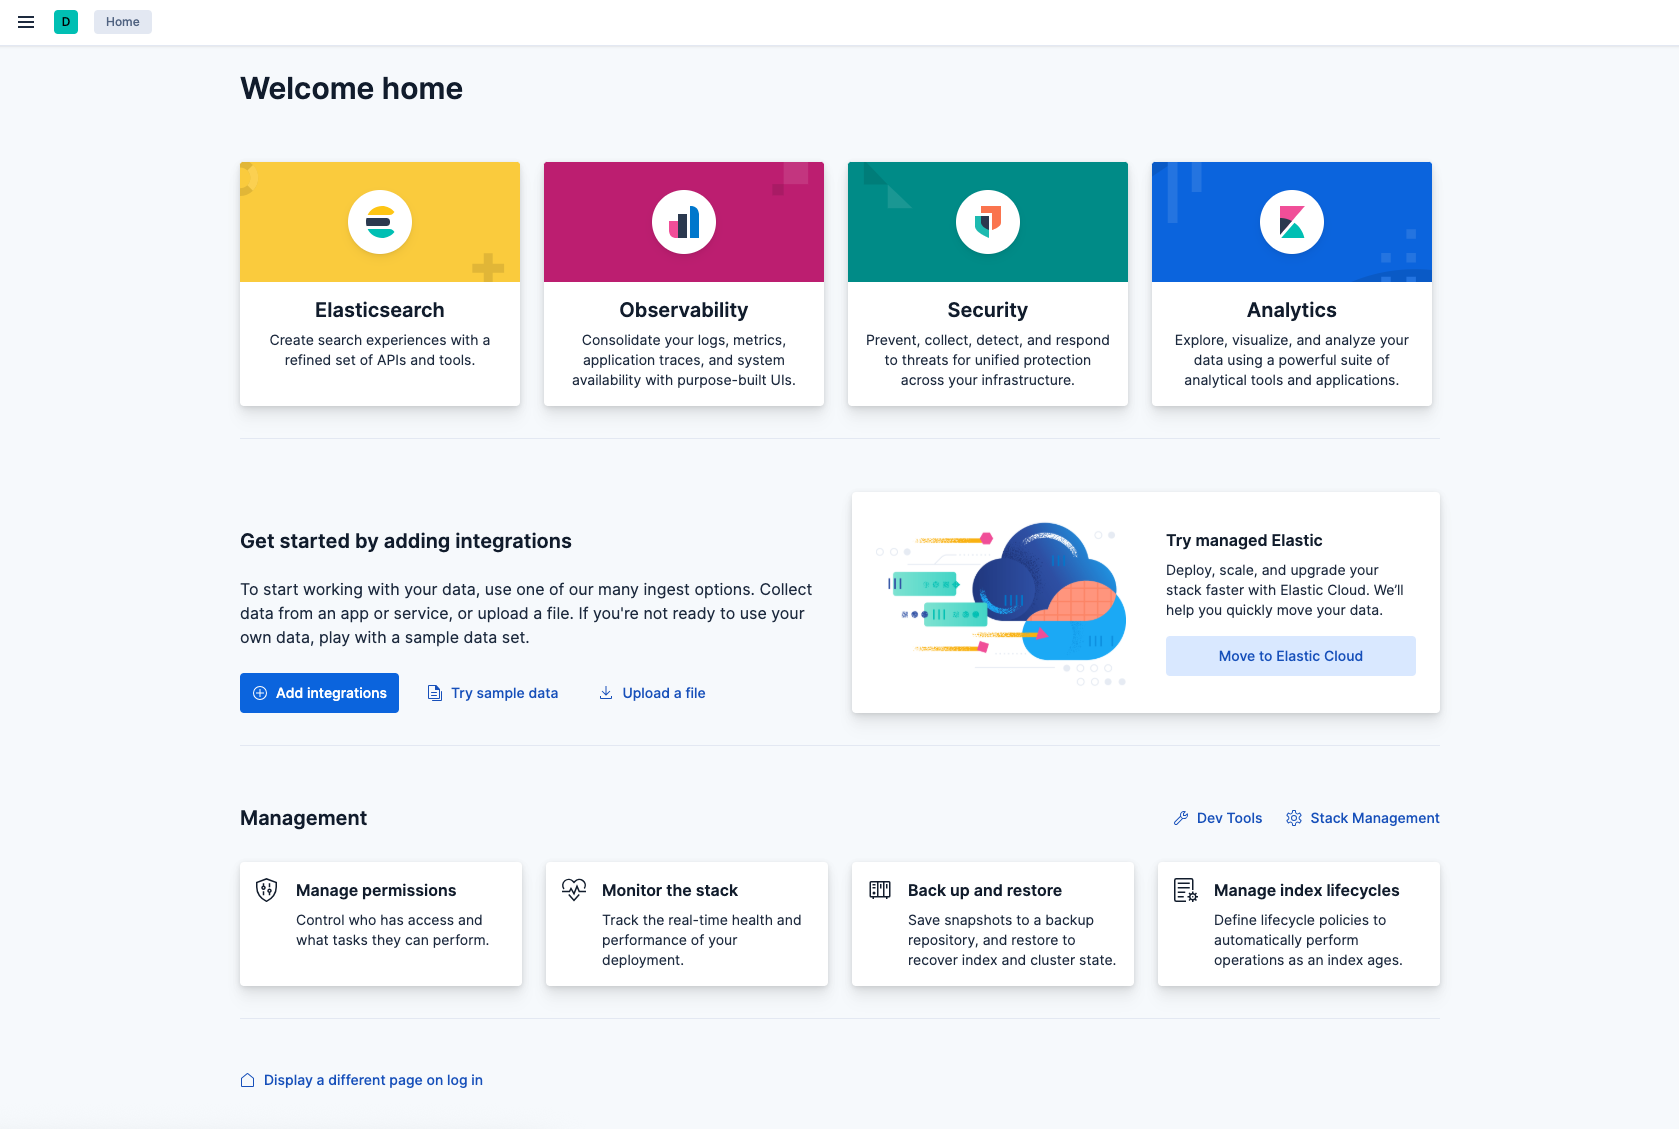Click Get started by adding integrations heading

[x=406, y=541]
